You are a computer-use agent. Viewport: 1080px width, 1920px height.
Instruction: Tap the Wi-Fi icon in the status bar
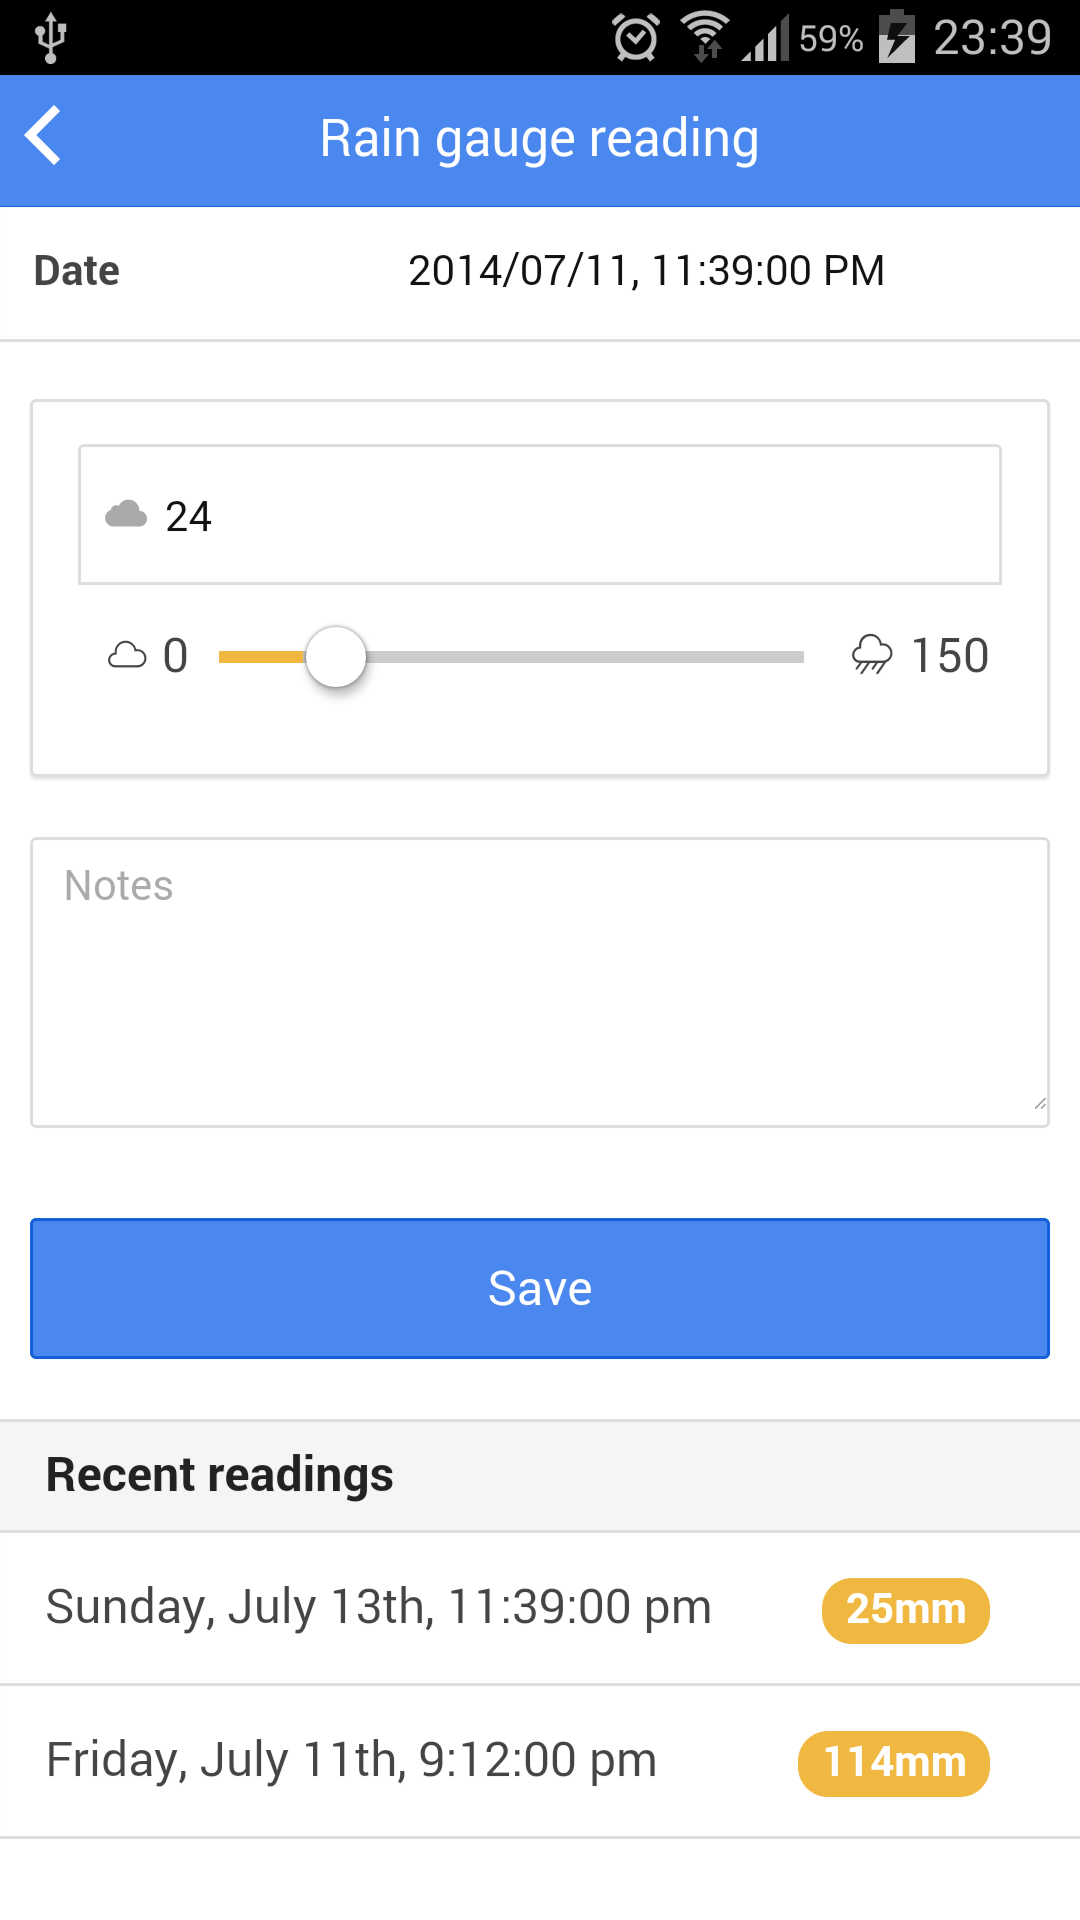tap(707, 37)
